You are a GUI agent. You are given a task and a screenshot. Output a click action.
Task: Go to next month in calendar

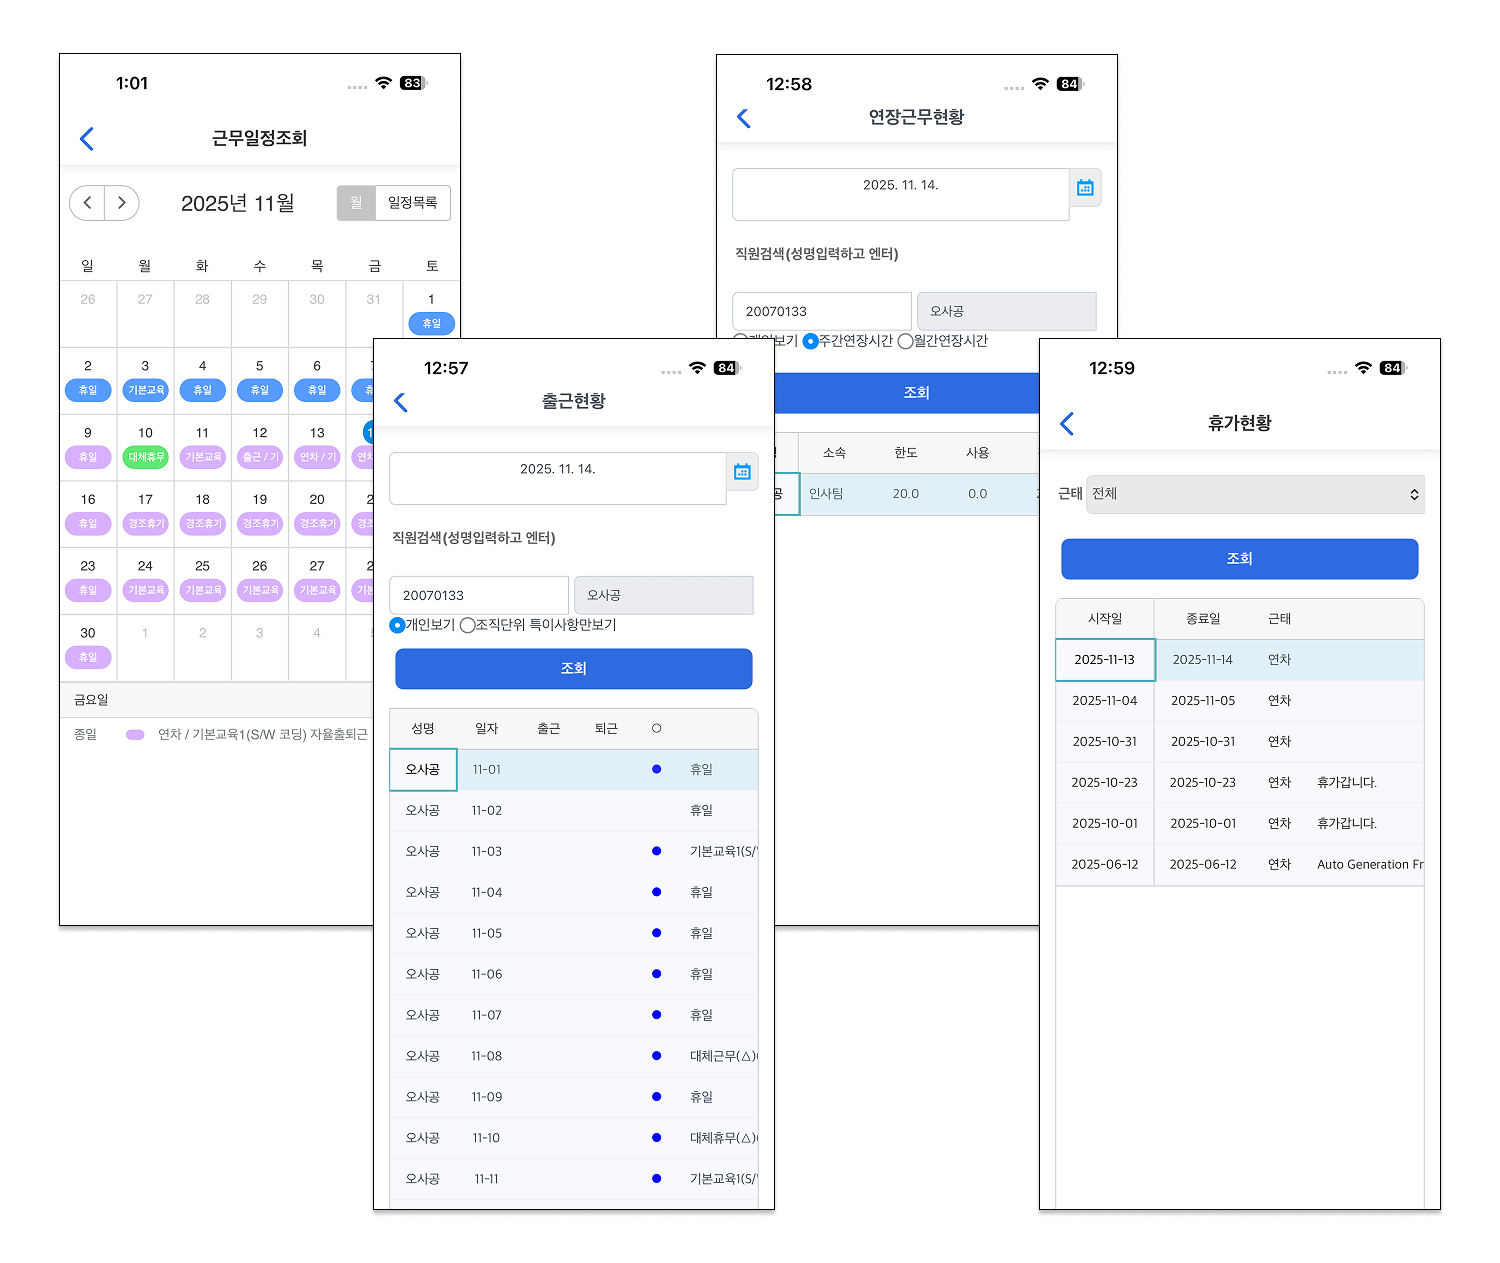coord(121,203)
